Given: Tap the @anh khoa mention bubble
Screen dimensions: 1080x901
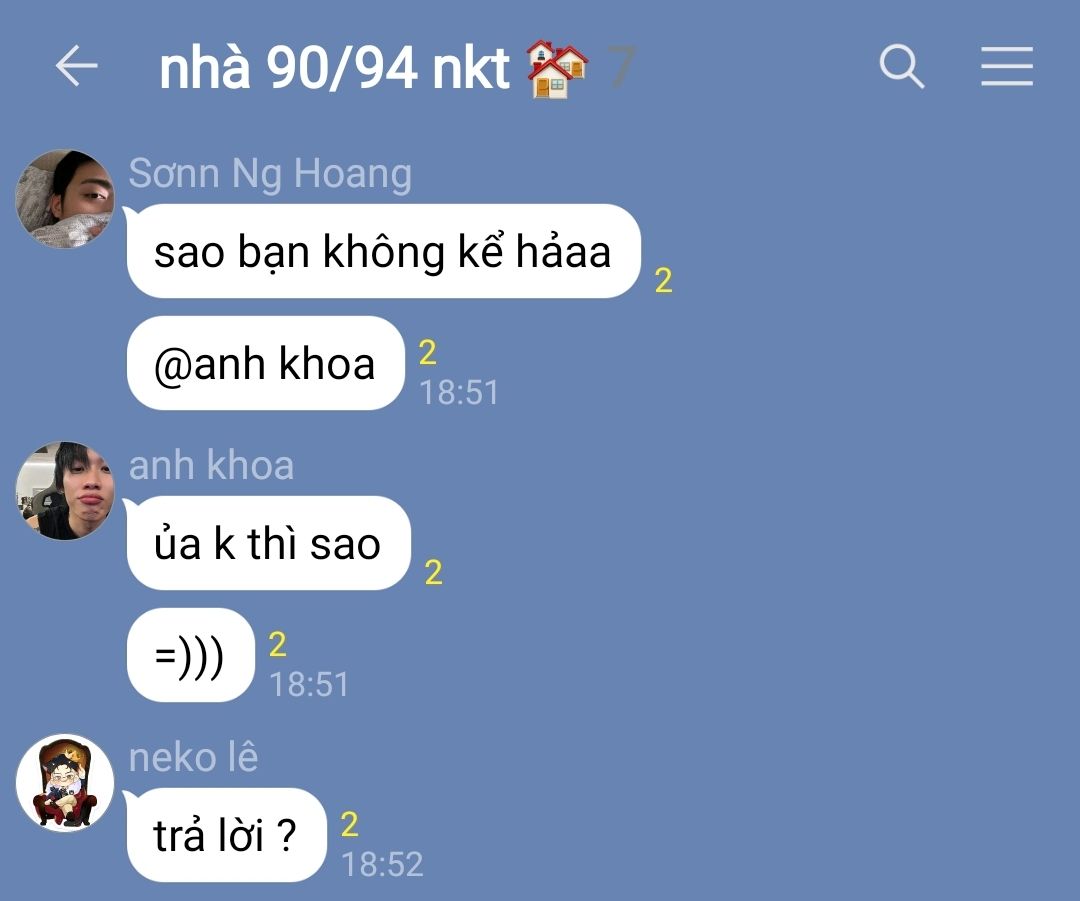Looking at the screenshot, I should pos(265,363).
